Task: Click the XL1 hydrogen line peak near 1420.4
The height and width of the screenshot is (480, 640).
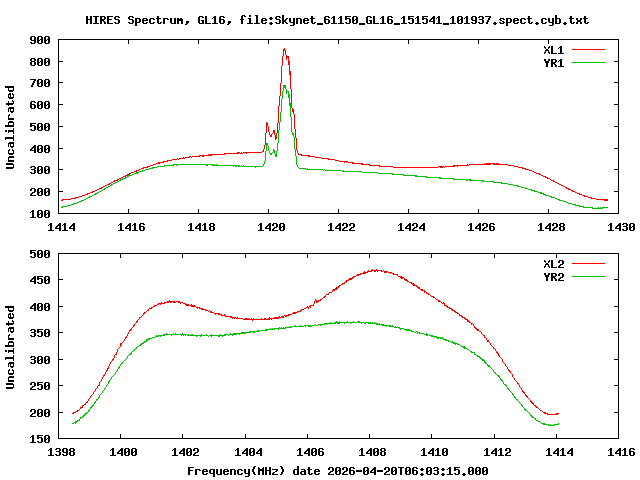Action: (x=284, y=49)
